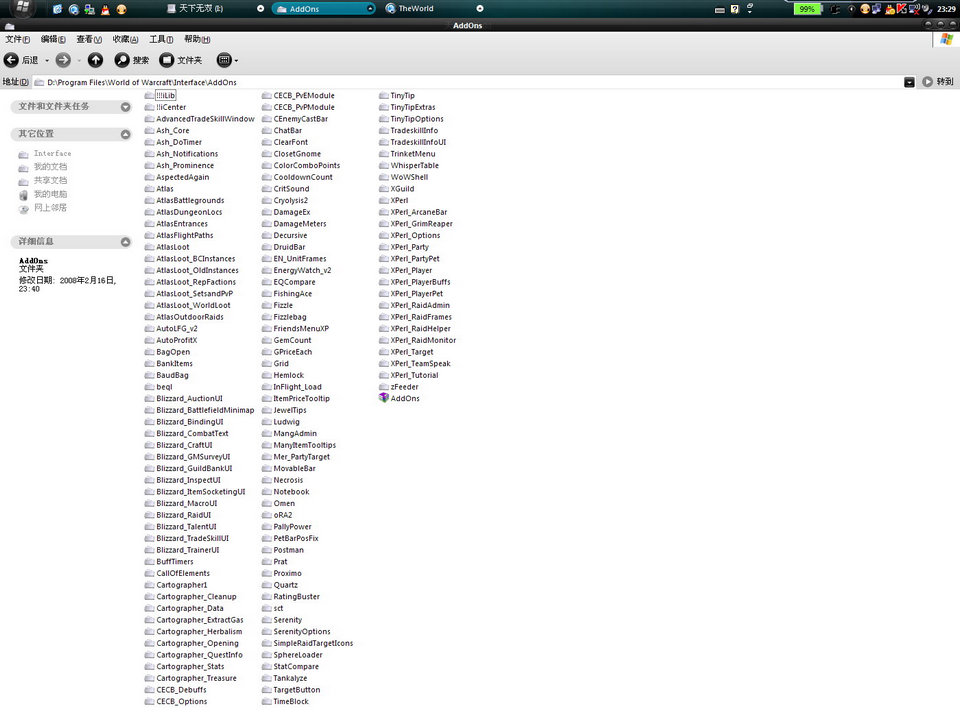Image resolution: width=960 pixels, height=720 pixels.
Task: Click the Forward arrow toolbar button
Action: click(x=63, y=60)
